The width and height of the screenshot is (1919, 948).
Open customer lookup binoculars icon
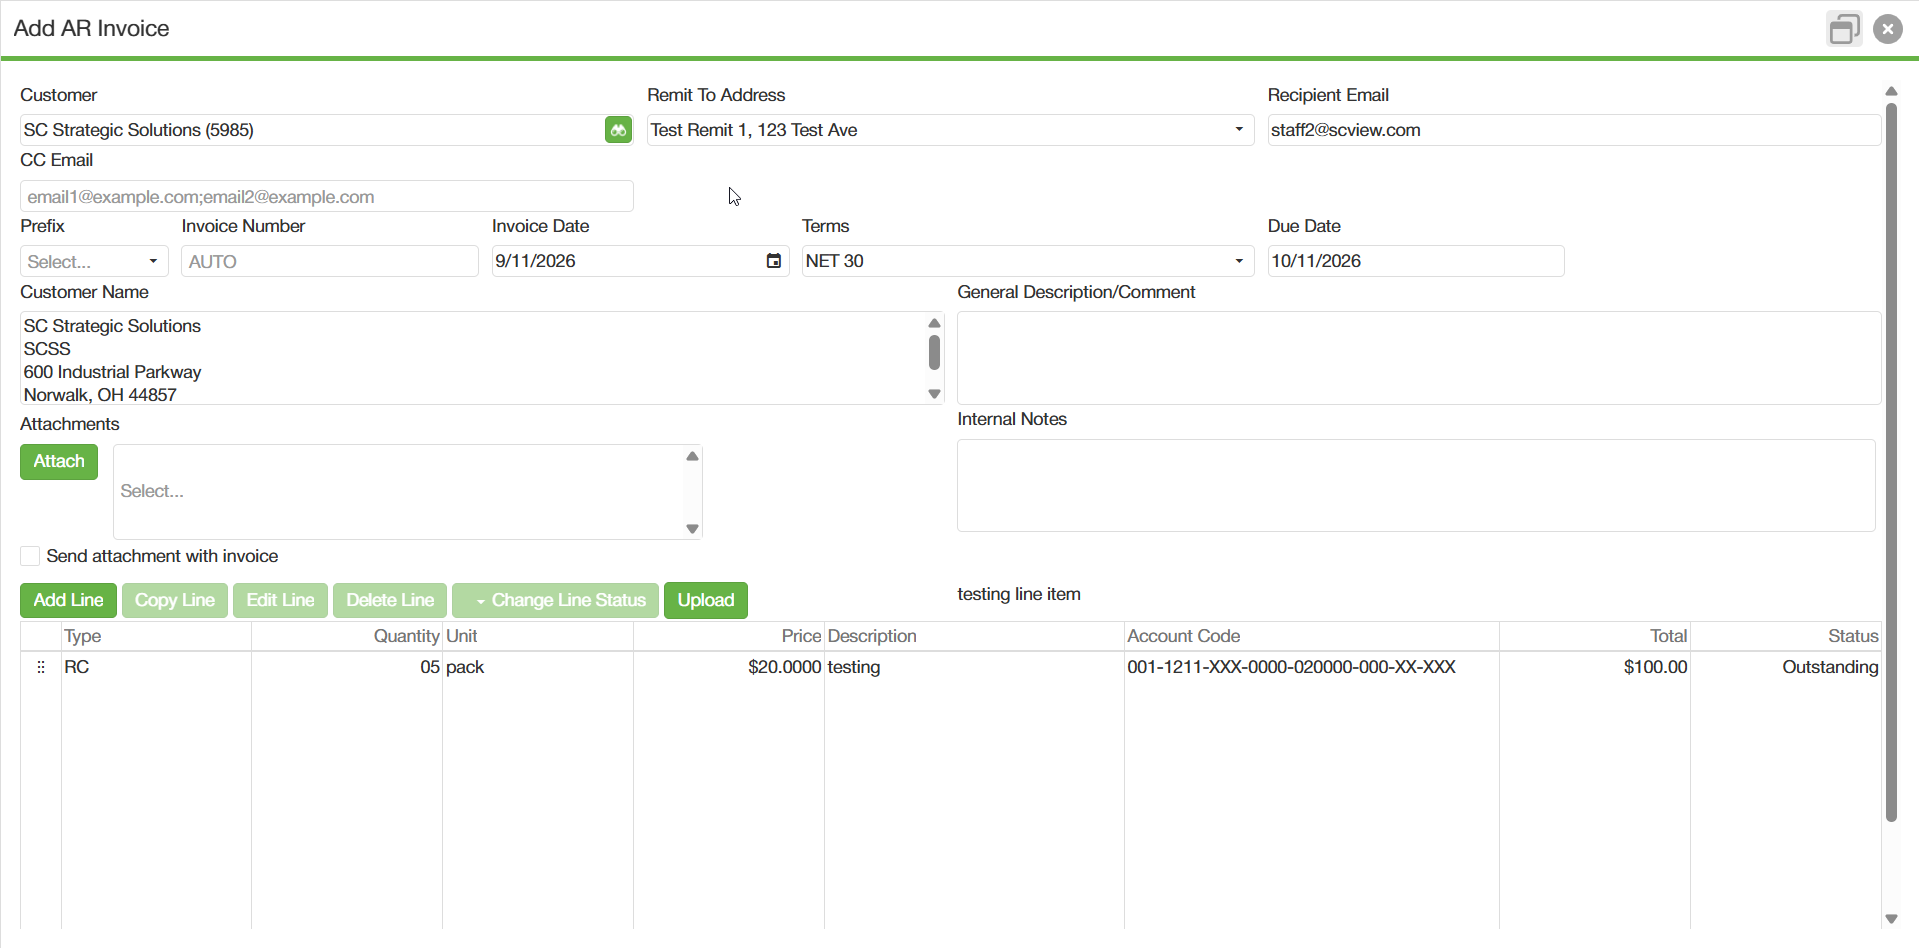618,130
